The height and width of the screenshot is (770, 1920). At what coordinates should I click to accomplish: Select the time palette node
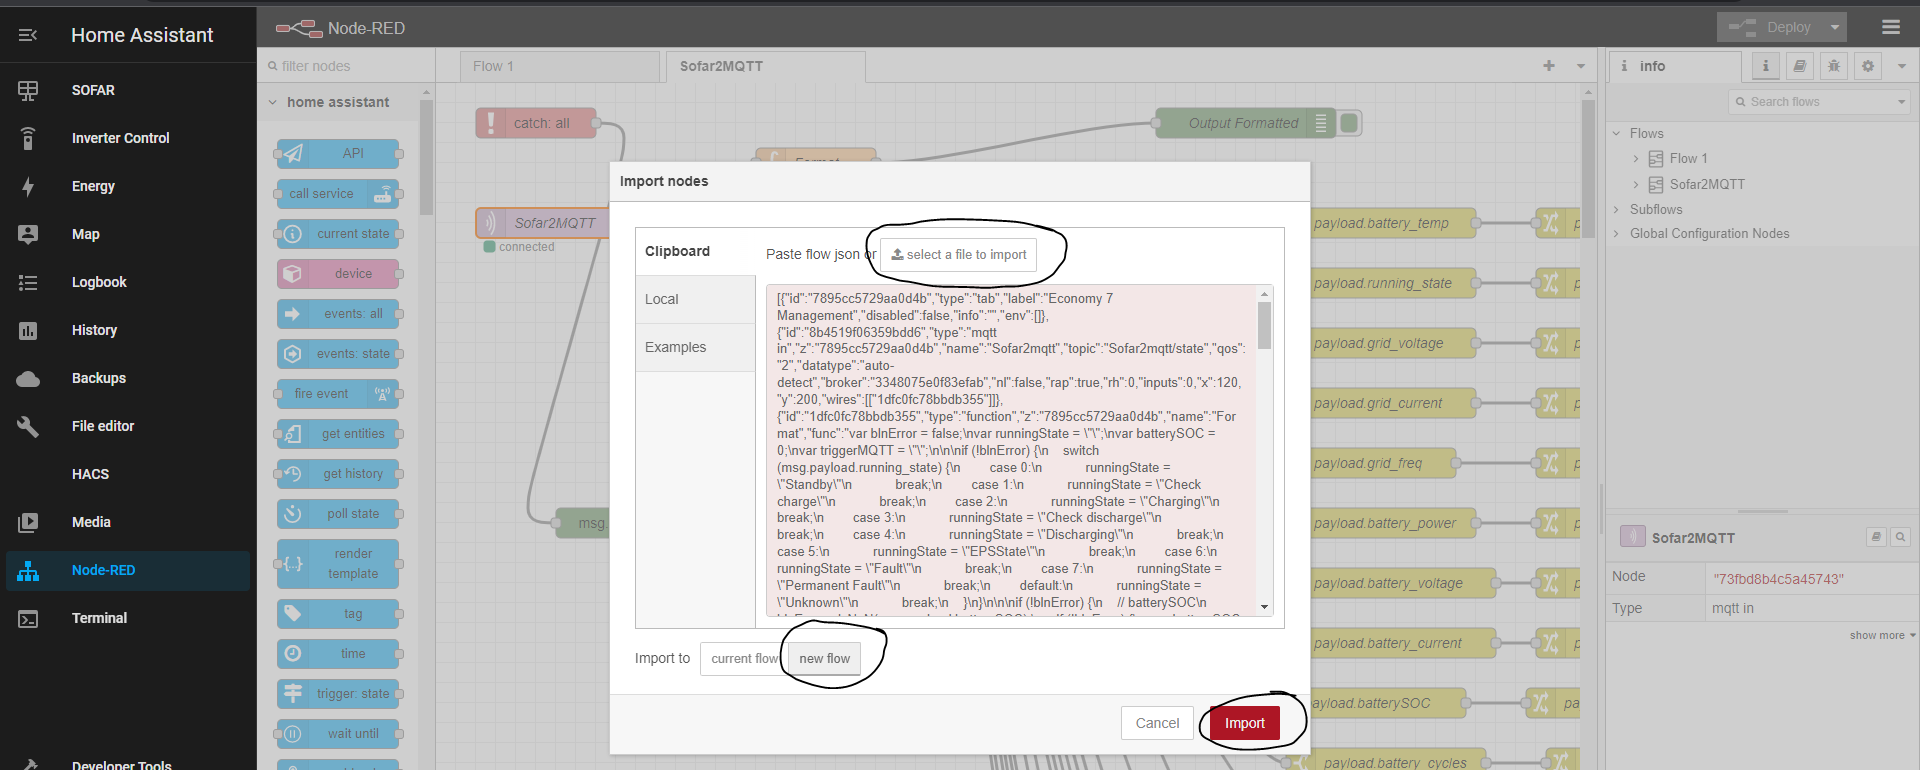pyautogui.click(x=338, y=653)
